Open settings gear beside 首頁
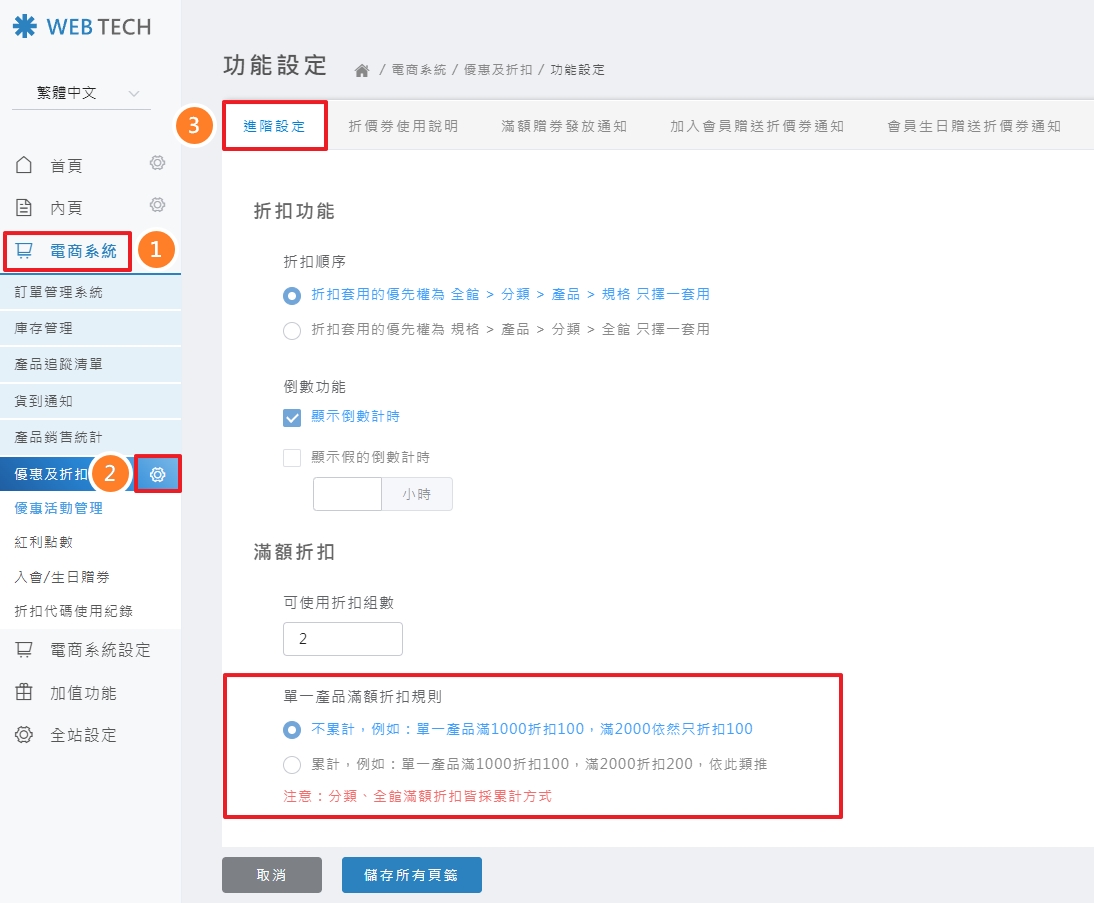The image size is (1094, 903). click(157, 163)
